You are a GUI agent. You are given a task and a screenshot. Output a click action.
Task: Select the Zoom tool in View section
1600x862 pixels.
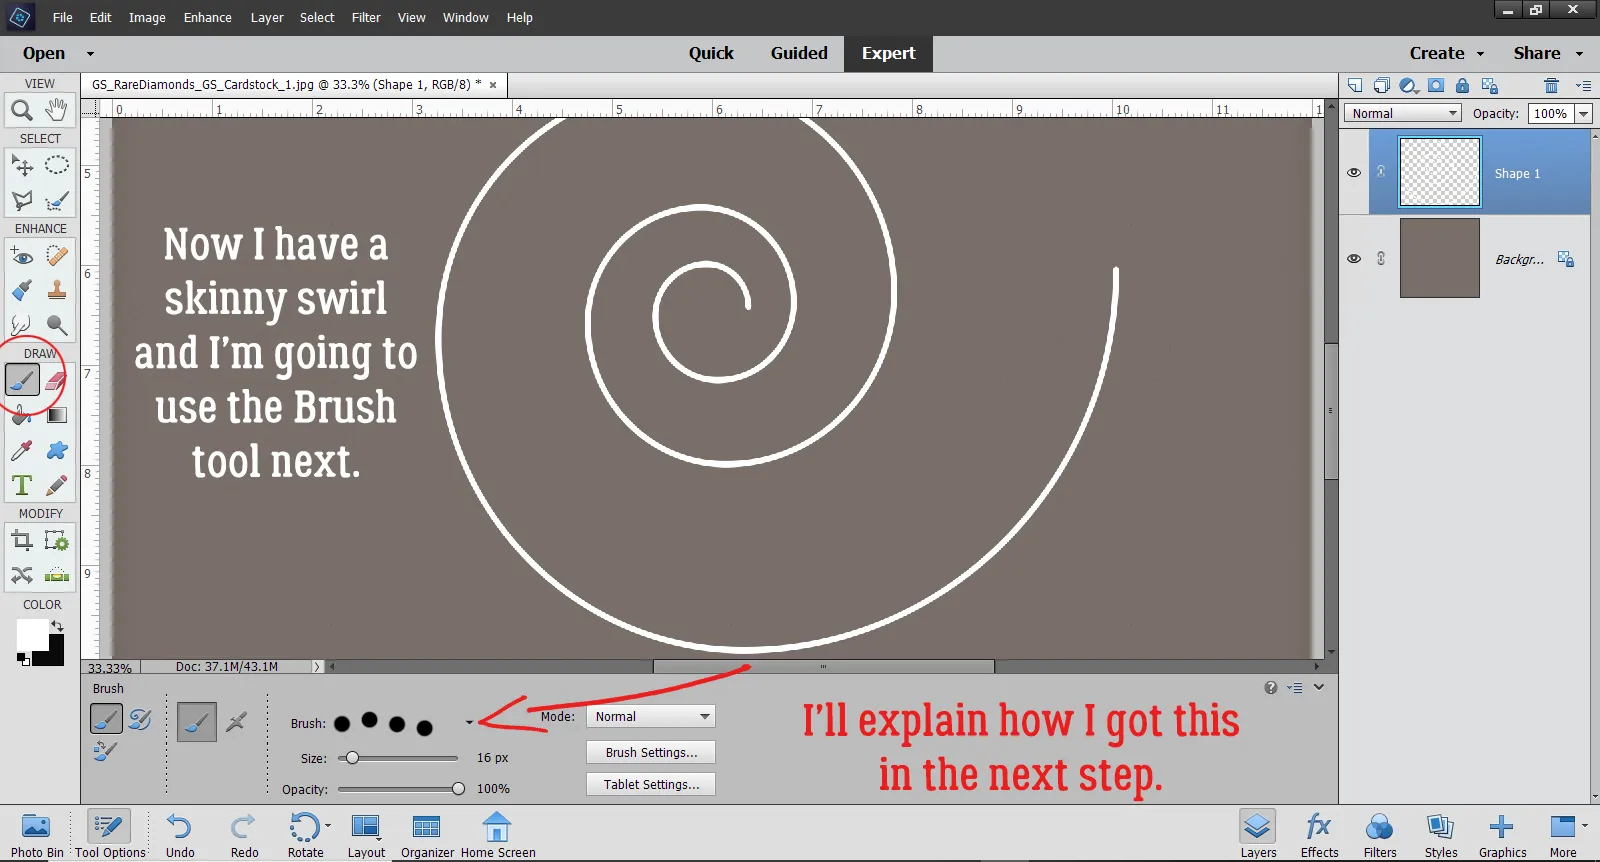[21, 110]
